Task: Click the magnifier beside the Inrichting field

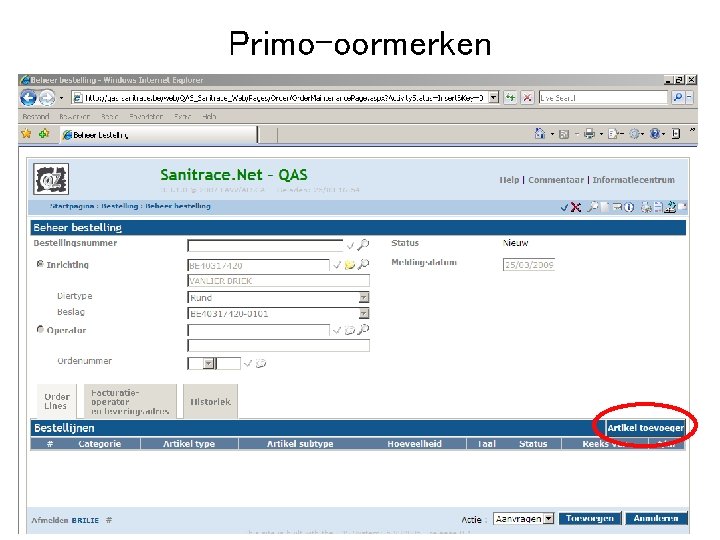Action: coord(363,264)
